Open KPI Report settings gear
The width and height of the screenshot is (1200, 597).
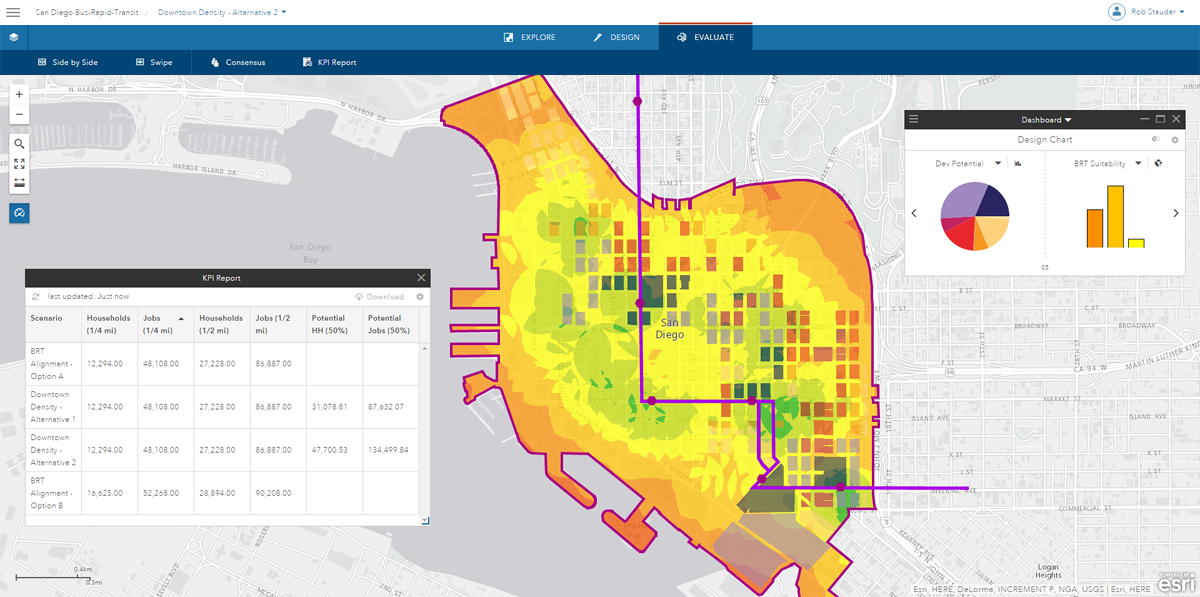419,296
